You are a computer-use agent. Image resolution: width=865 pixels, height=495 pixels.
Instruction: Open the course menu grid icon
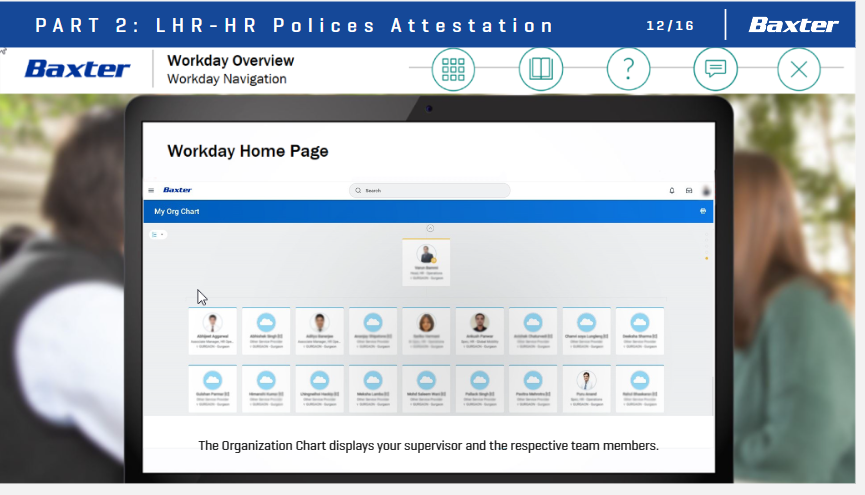tap(453, 69)
